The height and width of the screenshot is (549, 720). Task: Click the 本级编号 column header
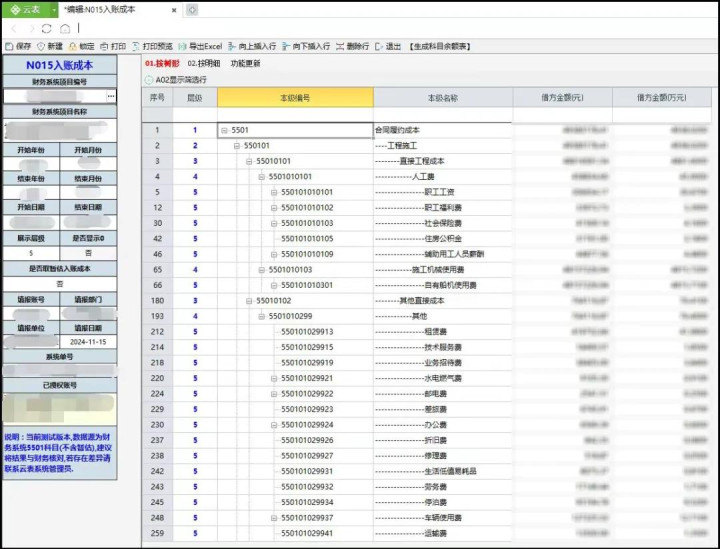[x=294, y=98]
